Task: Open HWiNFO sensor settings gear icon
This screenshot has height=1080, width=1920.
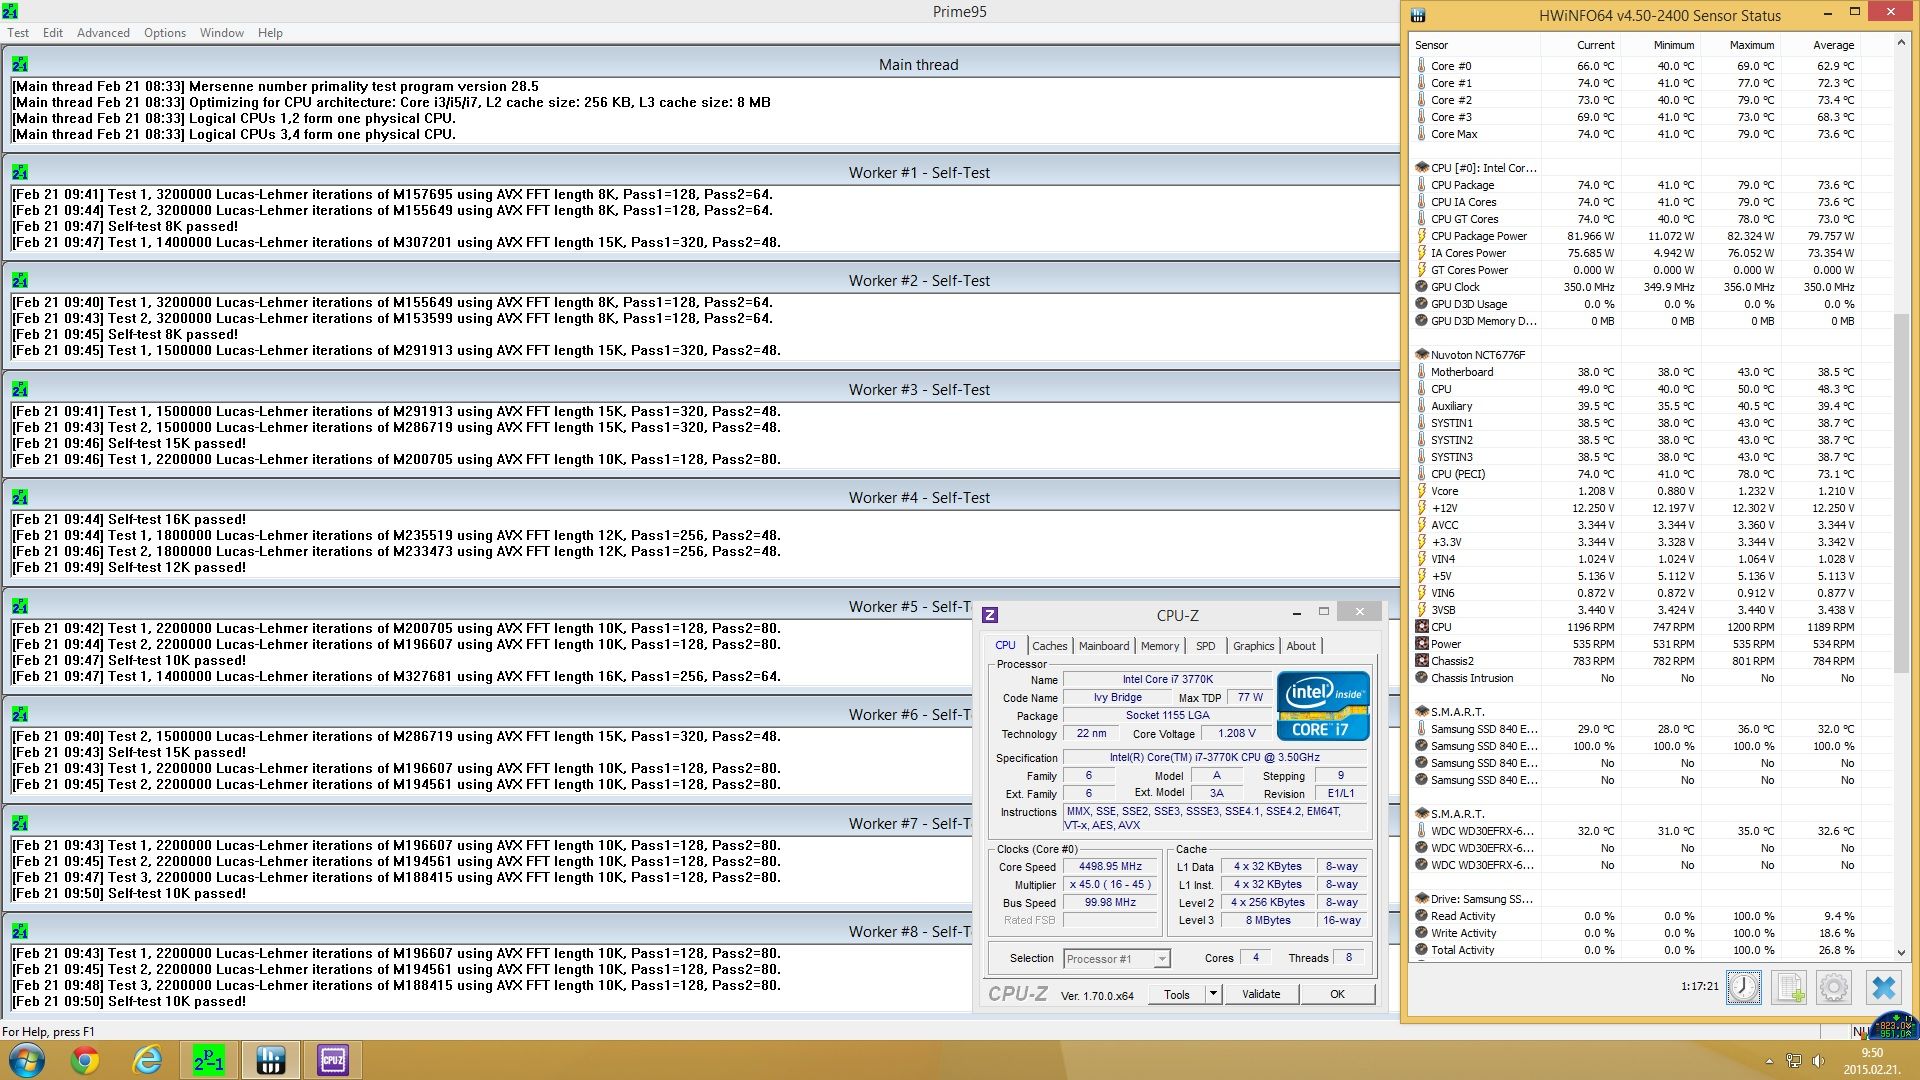Action: [1834, 987]
